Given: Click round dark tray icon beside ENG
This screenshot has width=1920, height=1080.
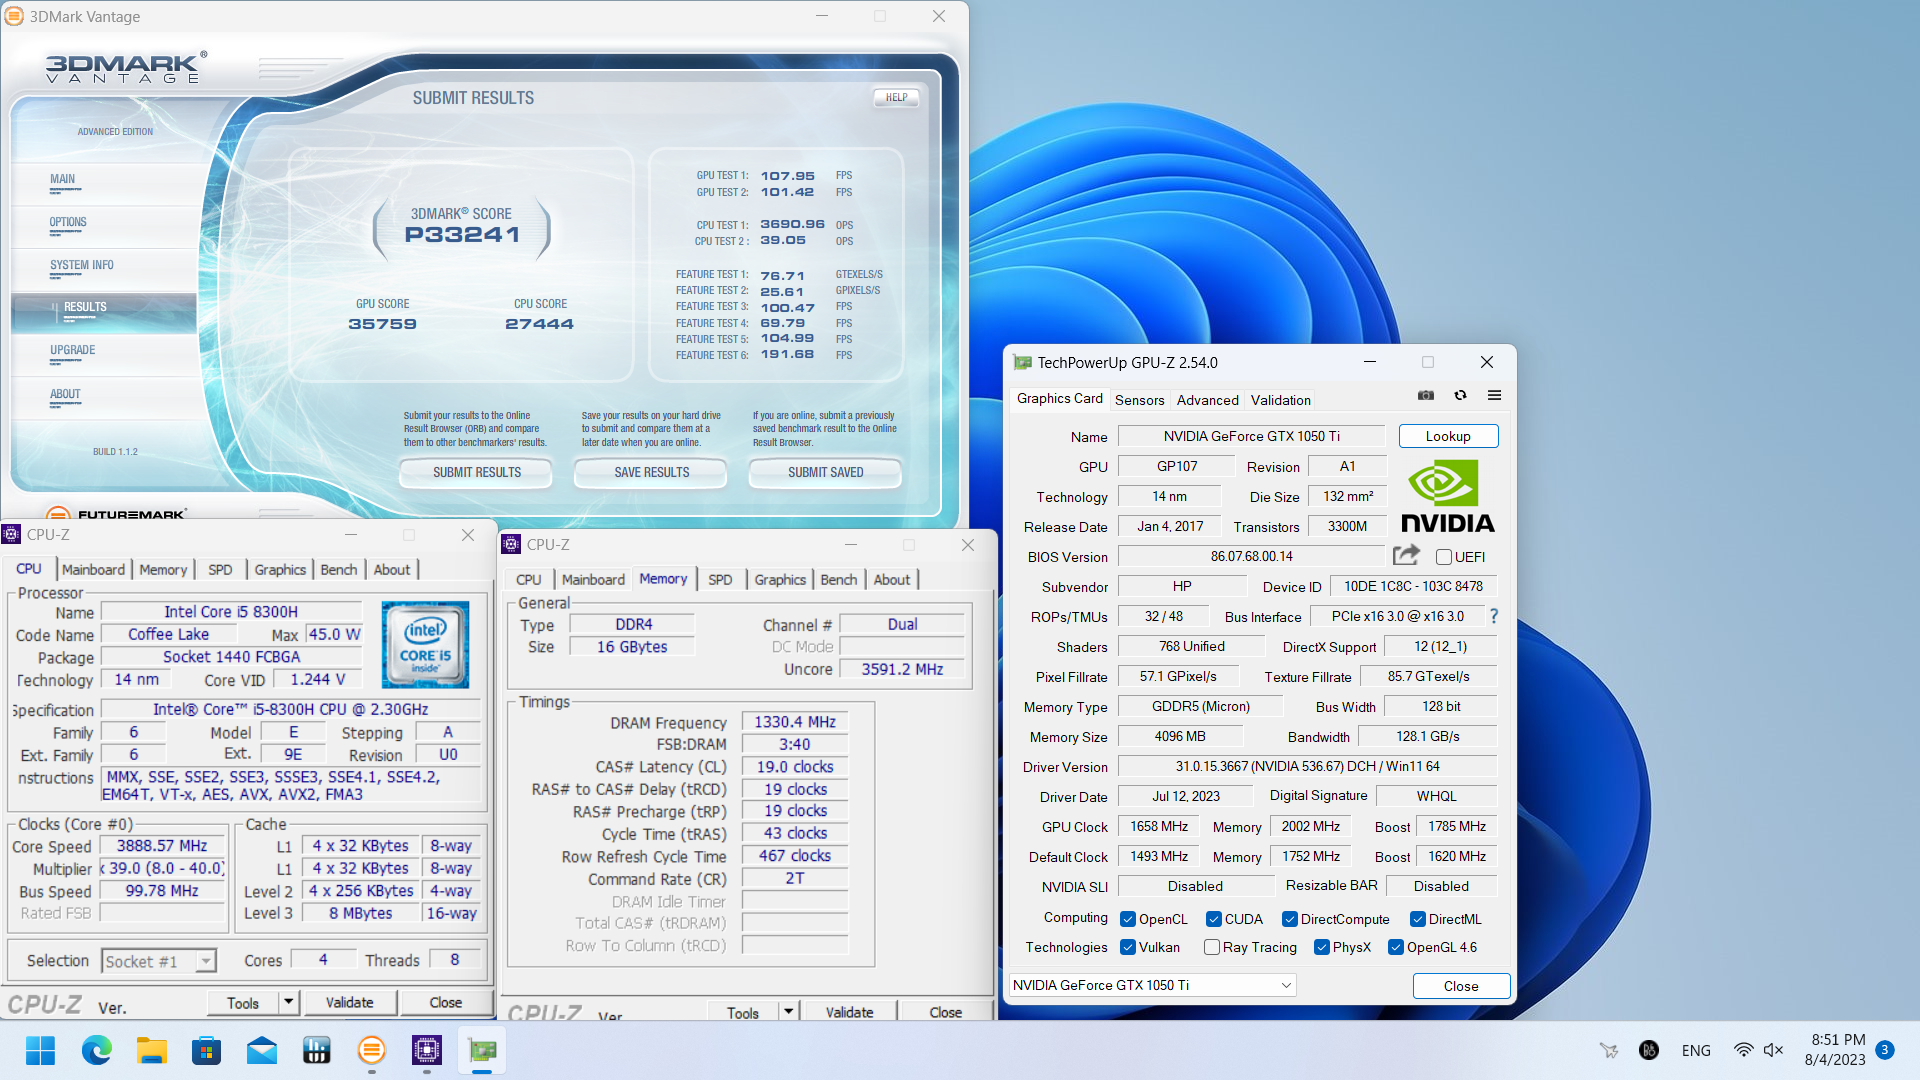Looking at the screenshot, I should click(1649, 1050).
